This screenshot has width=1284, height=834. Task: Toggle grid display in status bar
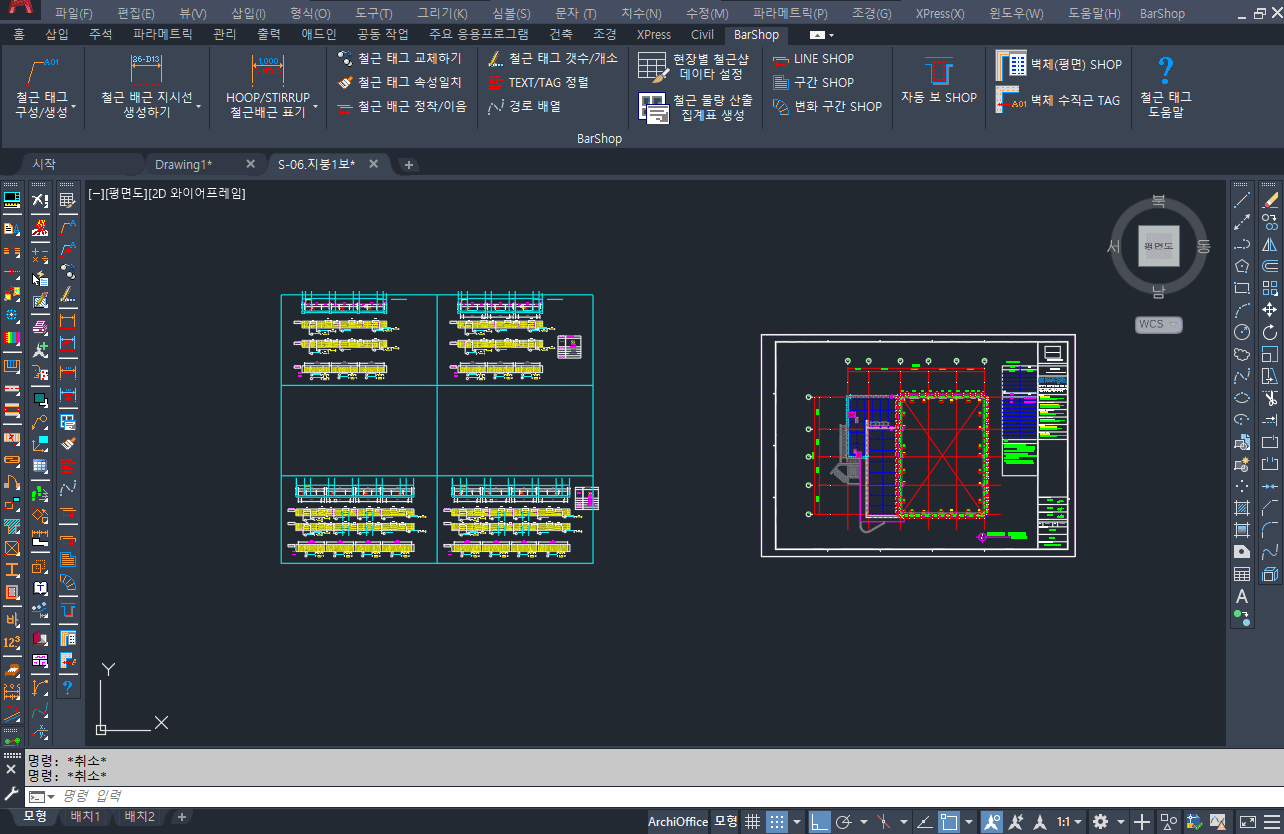753,822
